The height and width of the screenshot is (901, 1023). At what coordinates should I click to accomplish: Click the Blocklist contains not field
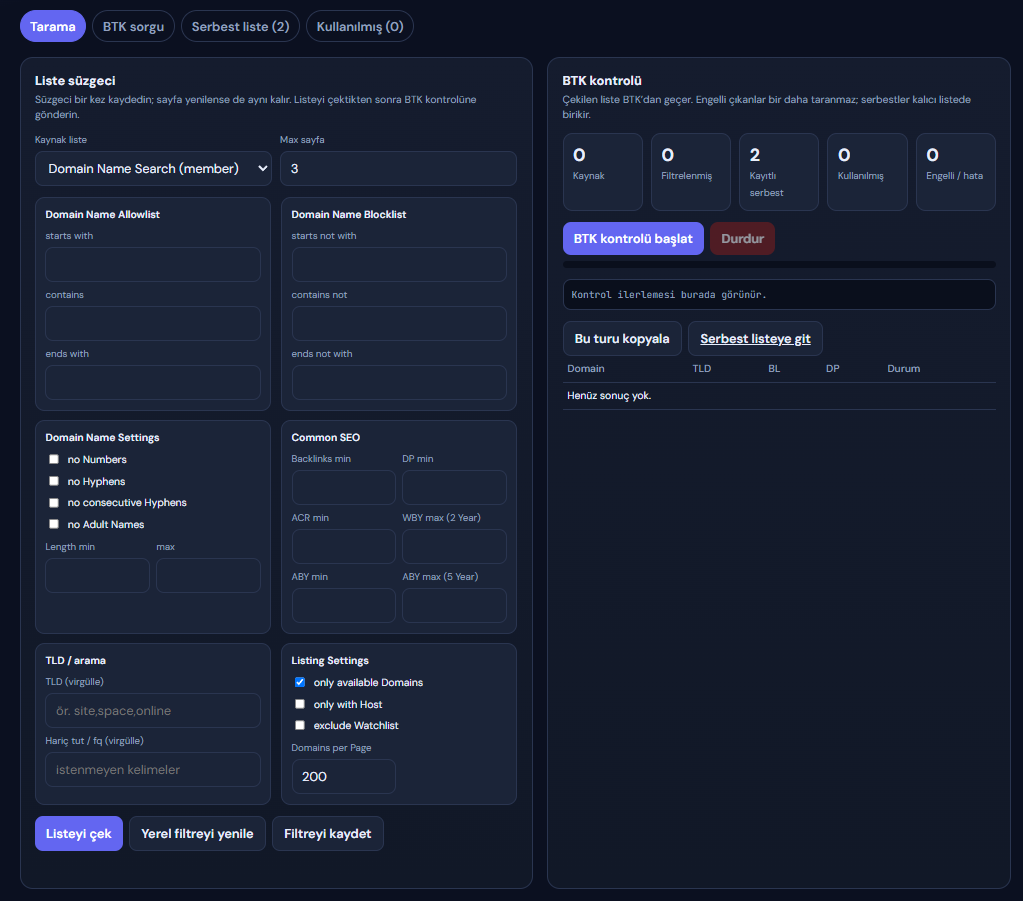pos(399,323)
